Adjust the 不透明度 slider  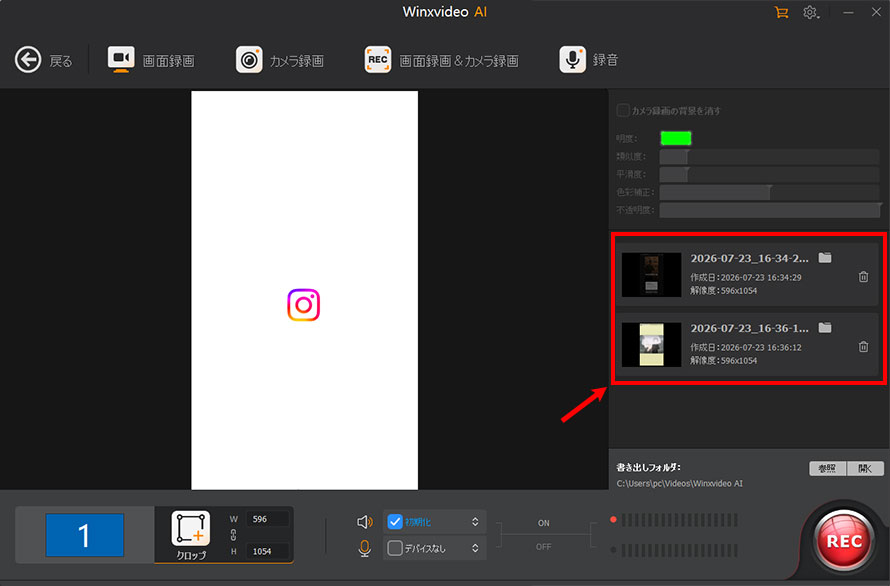pyautogui.click(x=769, y=210)
